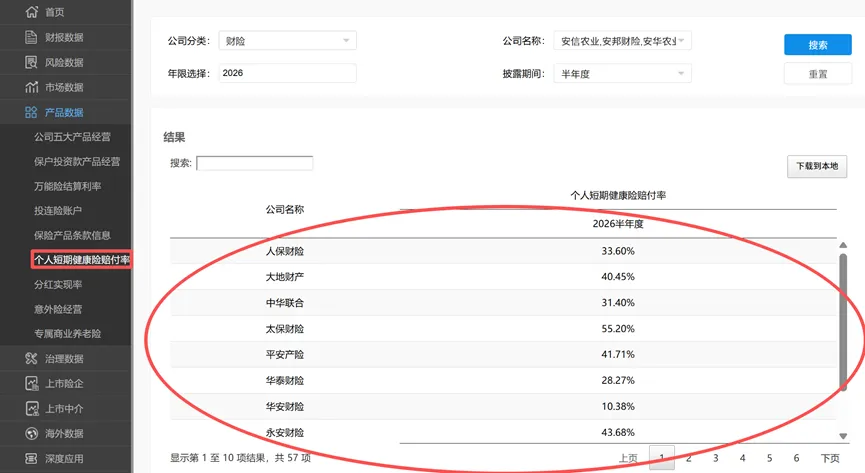Click the 治理数据 tools icon
Image resolution: width=865 pixels, height=473 pixels.
(x=31, y=358)
